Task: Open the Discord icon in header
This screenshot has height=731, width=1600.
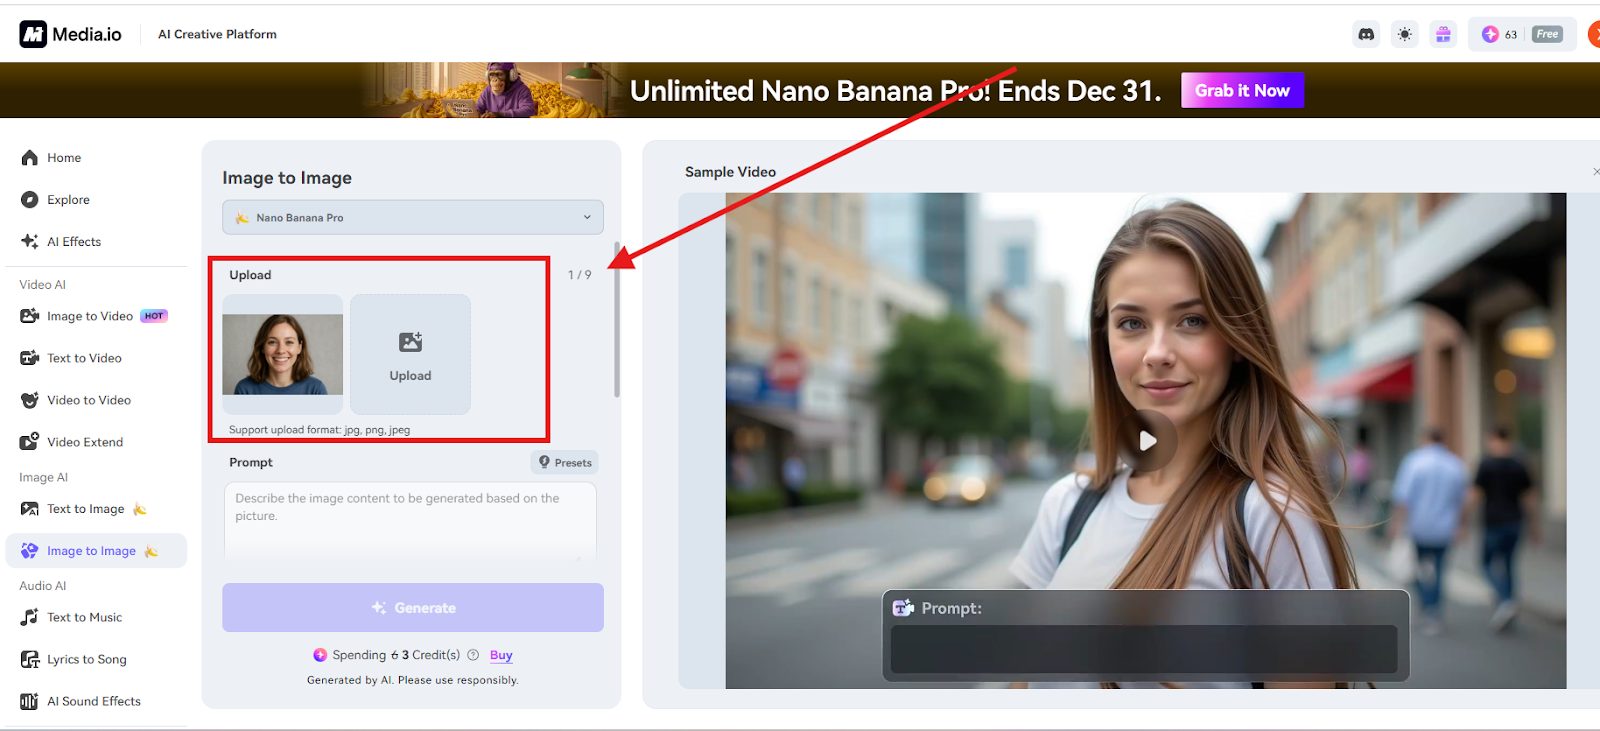Action: coord(1366,34)
